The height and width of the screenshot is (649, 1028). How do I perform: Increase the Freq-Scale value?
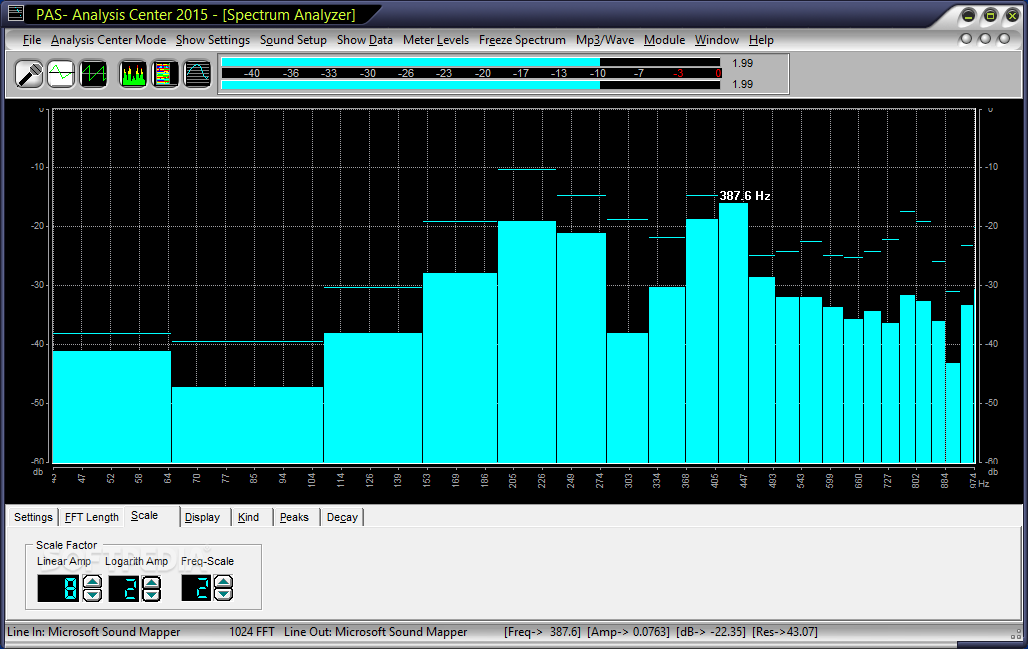pyautogui.click(x=224, y=581)
